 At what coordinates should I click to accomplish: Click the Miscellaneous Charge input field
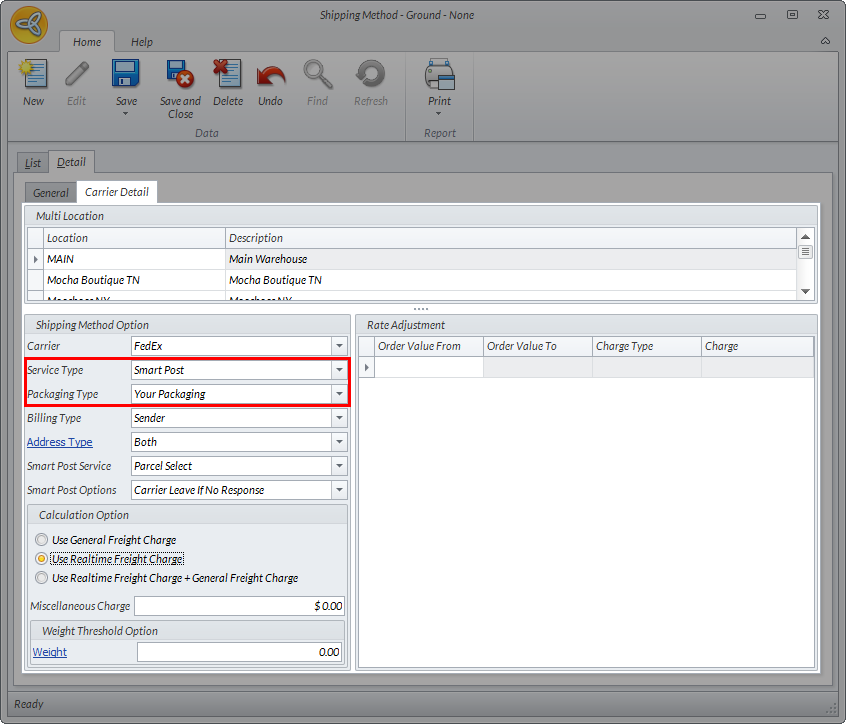[x=240, y=606]
